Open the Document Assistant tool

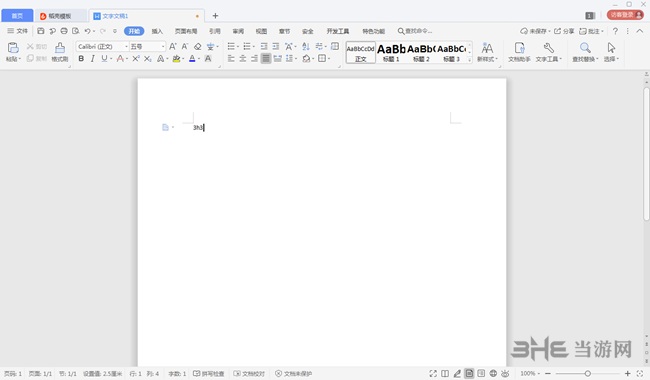pos(519,52)
